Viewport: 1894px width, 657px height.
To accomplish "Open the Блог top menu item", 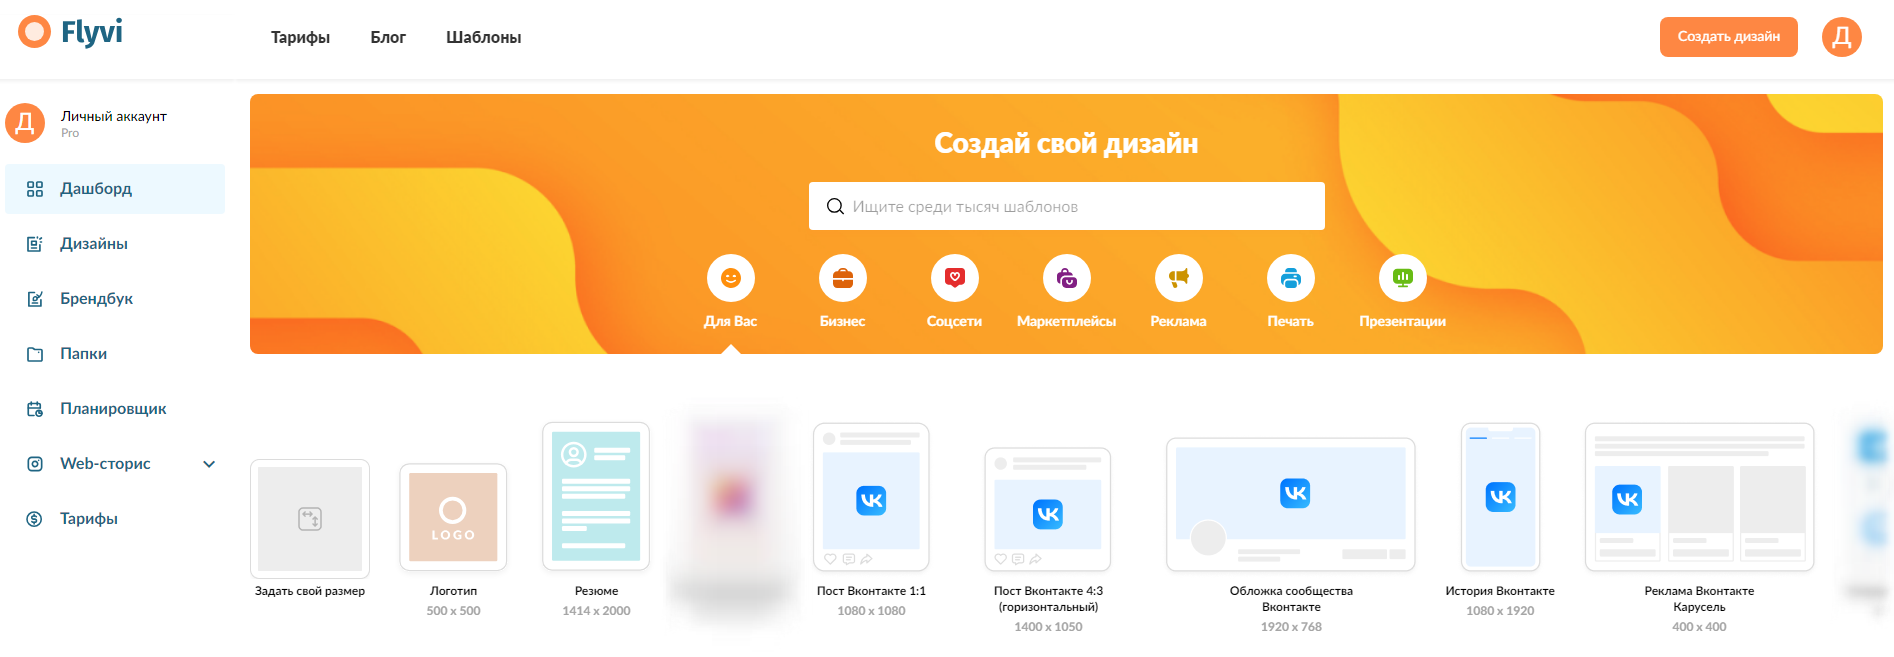I will (x=388, y=37).
